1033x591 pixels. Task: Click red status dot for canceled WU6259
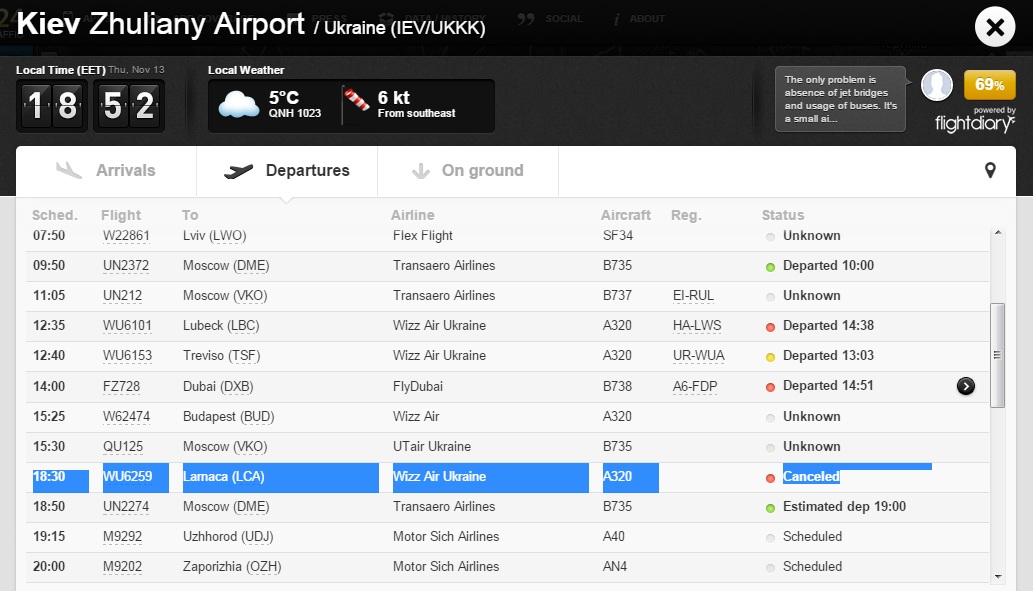tap(770, 478)
